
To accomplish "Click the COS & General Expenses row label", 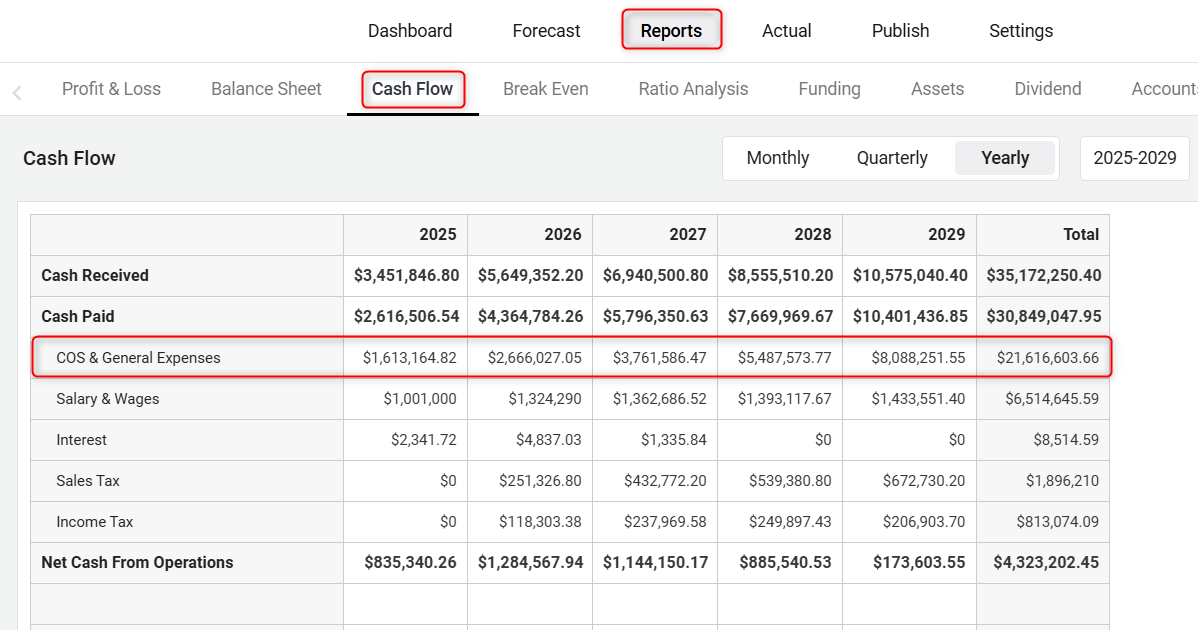I will [138, 358].
